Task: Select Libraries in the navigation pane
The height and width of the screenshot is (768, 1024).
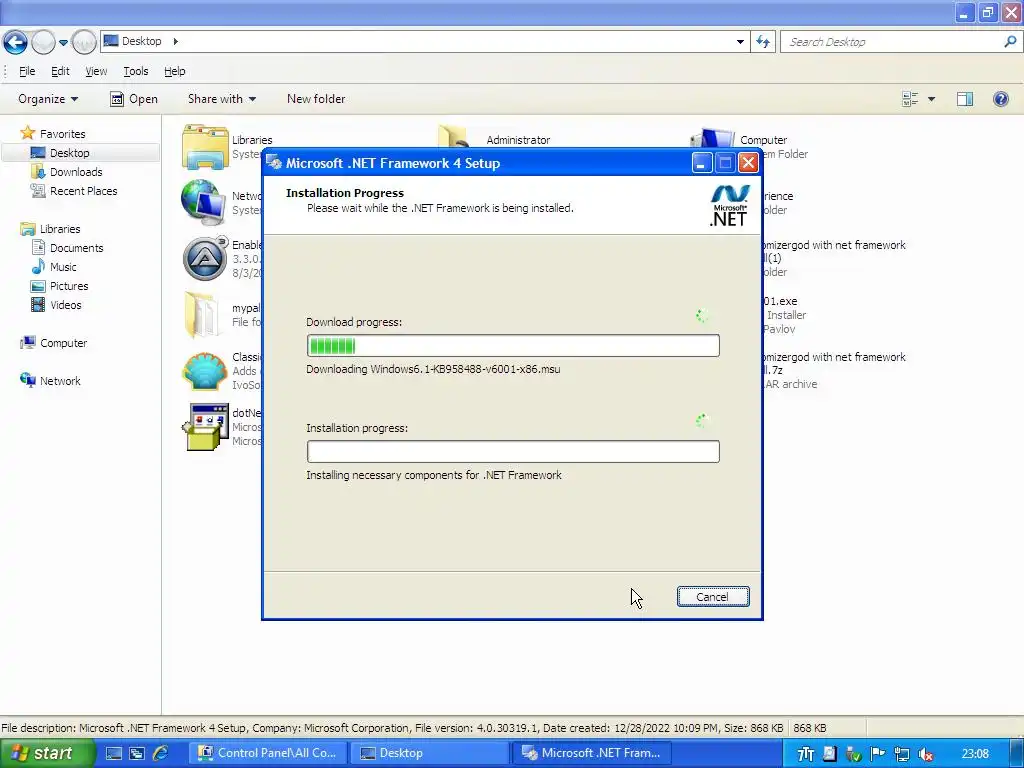Action: tap(59, 229)
